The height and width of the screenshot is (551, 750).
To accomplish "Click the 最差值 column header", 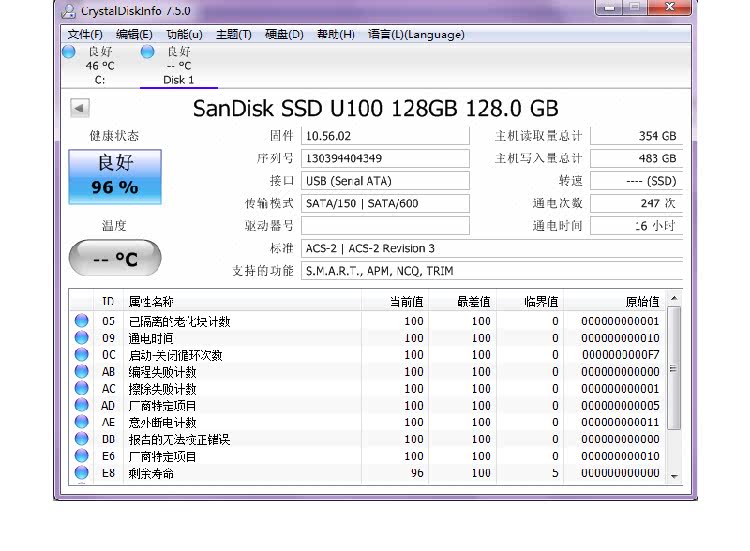I will click(x=463, y=301).
